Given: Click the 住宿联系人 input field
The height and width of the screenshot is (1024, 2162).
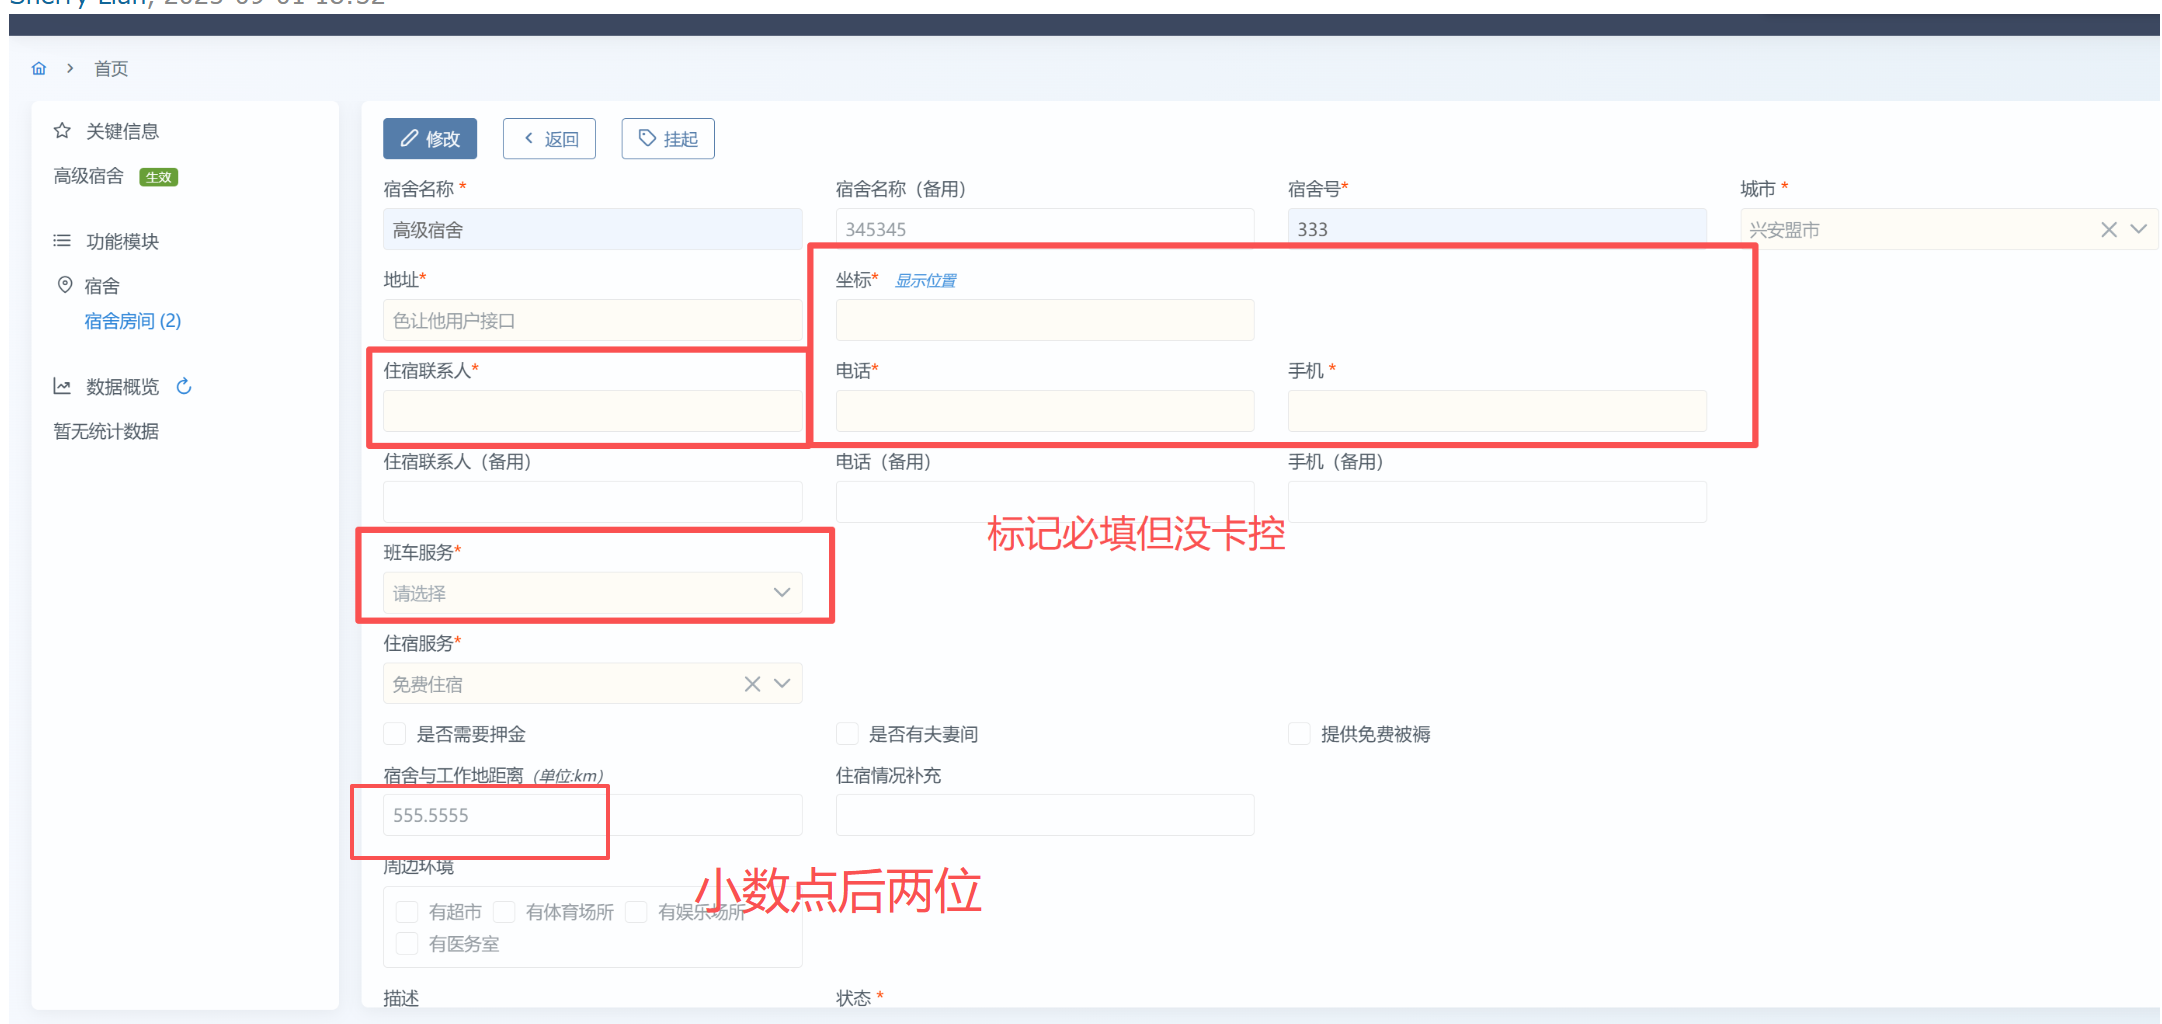Looking at the screenshot, I should pyautogui.click(x=592, y=411).
